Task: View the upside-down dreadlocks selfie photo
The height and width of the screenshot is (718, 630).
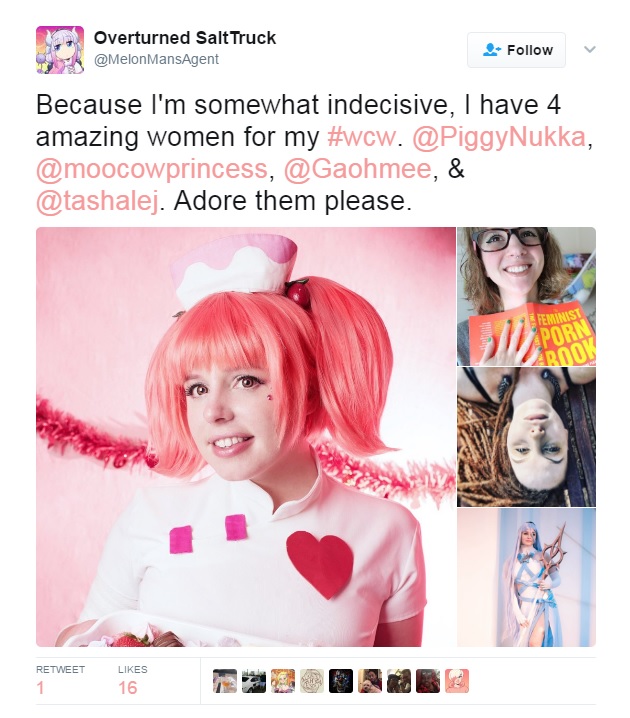Action: tap(527, 437)
